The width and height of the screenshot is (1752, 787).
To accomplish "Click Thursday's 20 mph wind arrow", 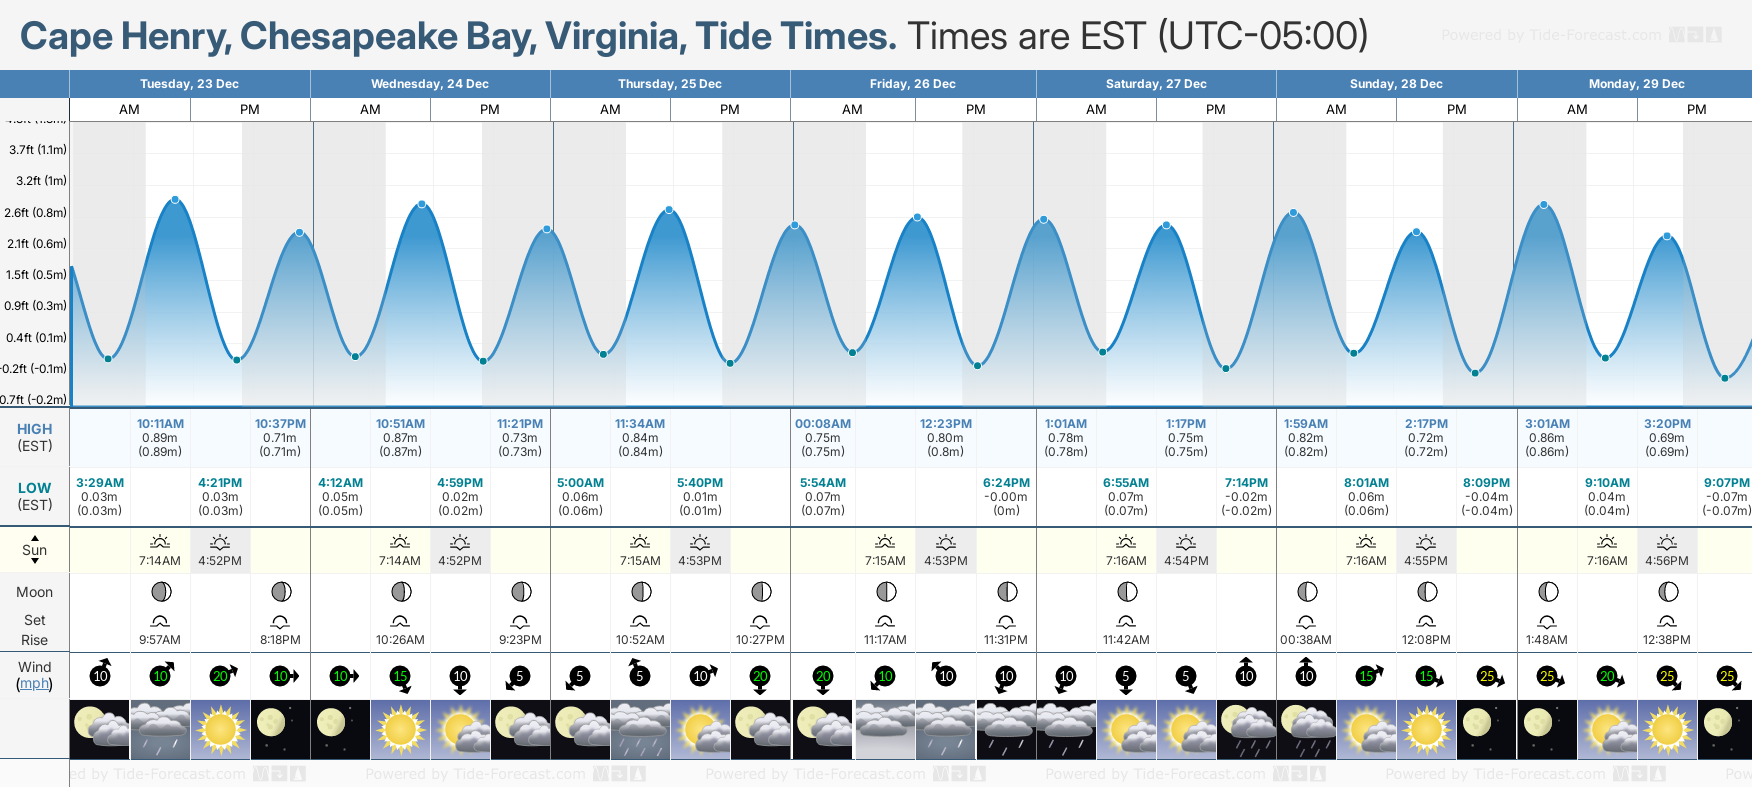I will [x=760, y=677].
